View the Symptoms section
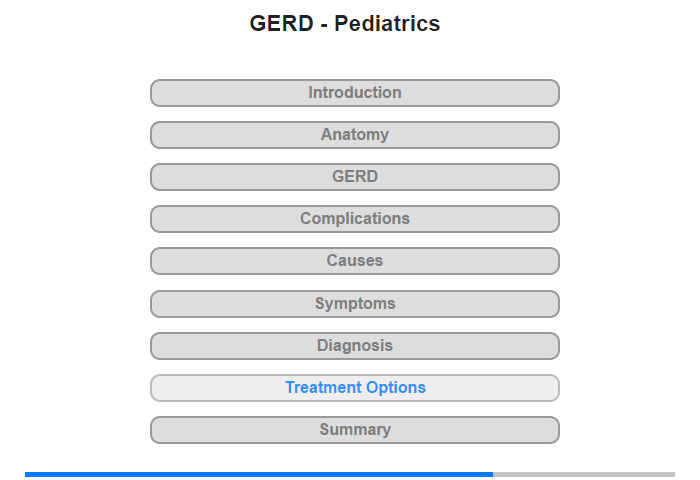Image resolution: width=700 pixels, height=480 pixels. pos(354,304)
